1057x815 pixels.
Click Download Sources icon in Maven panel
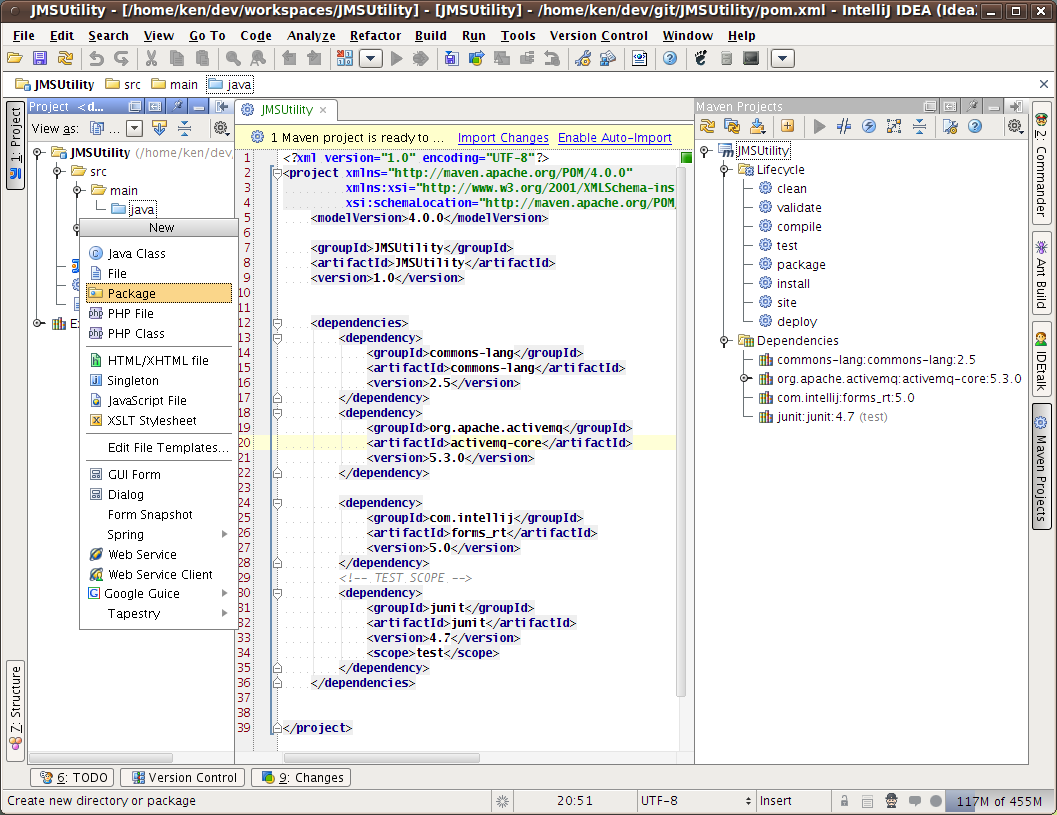(x=758, y=126)
